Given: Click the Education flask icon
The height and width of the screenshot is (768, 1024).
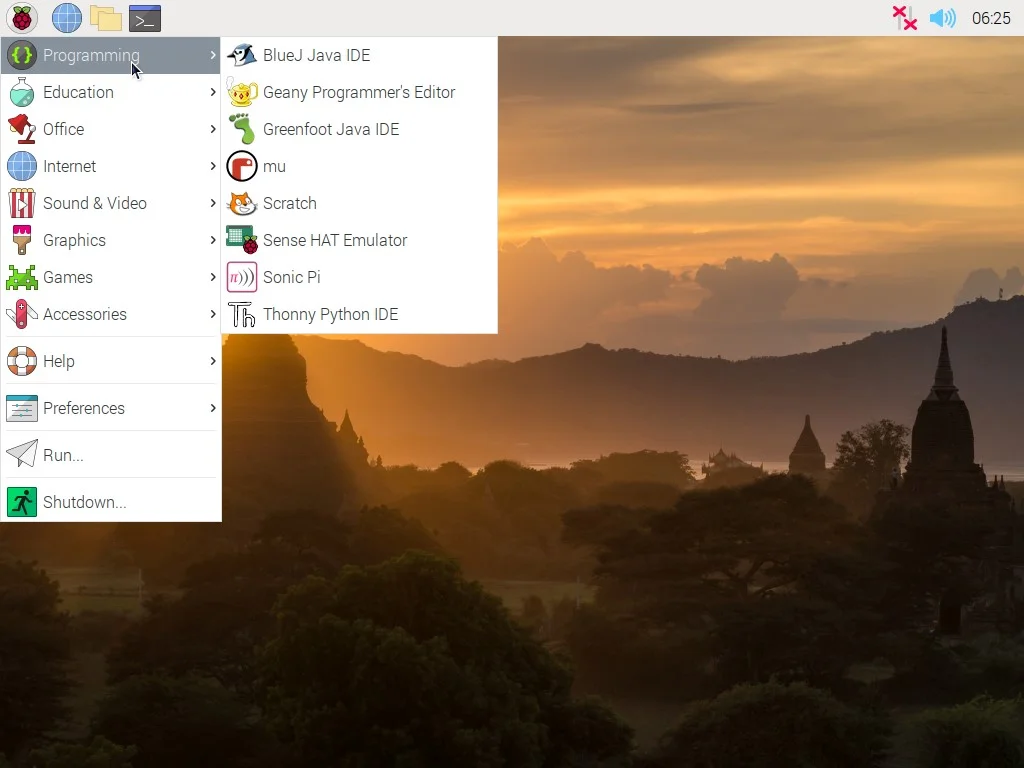Looking at the screenshot, I should [22, 92].
